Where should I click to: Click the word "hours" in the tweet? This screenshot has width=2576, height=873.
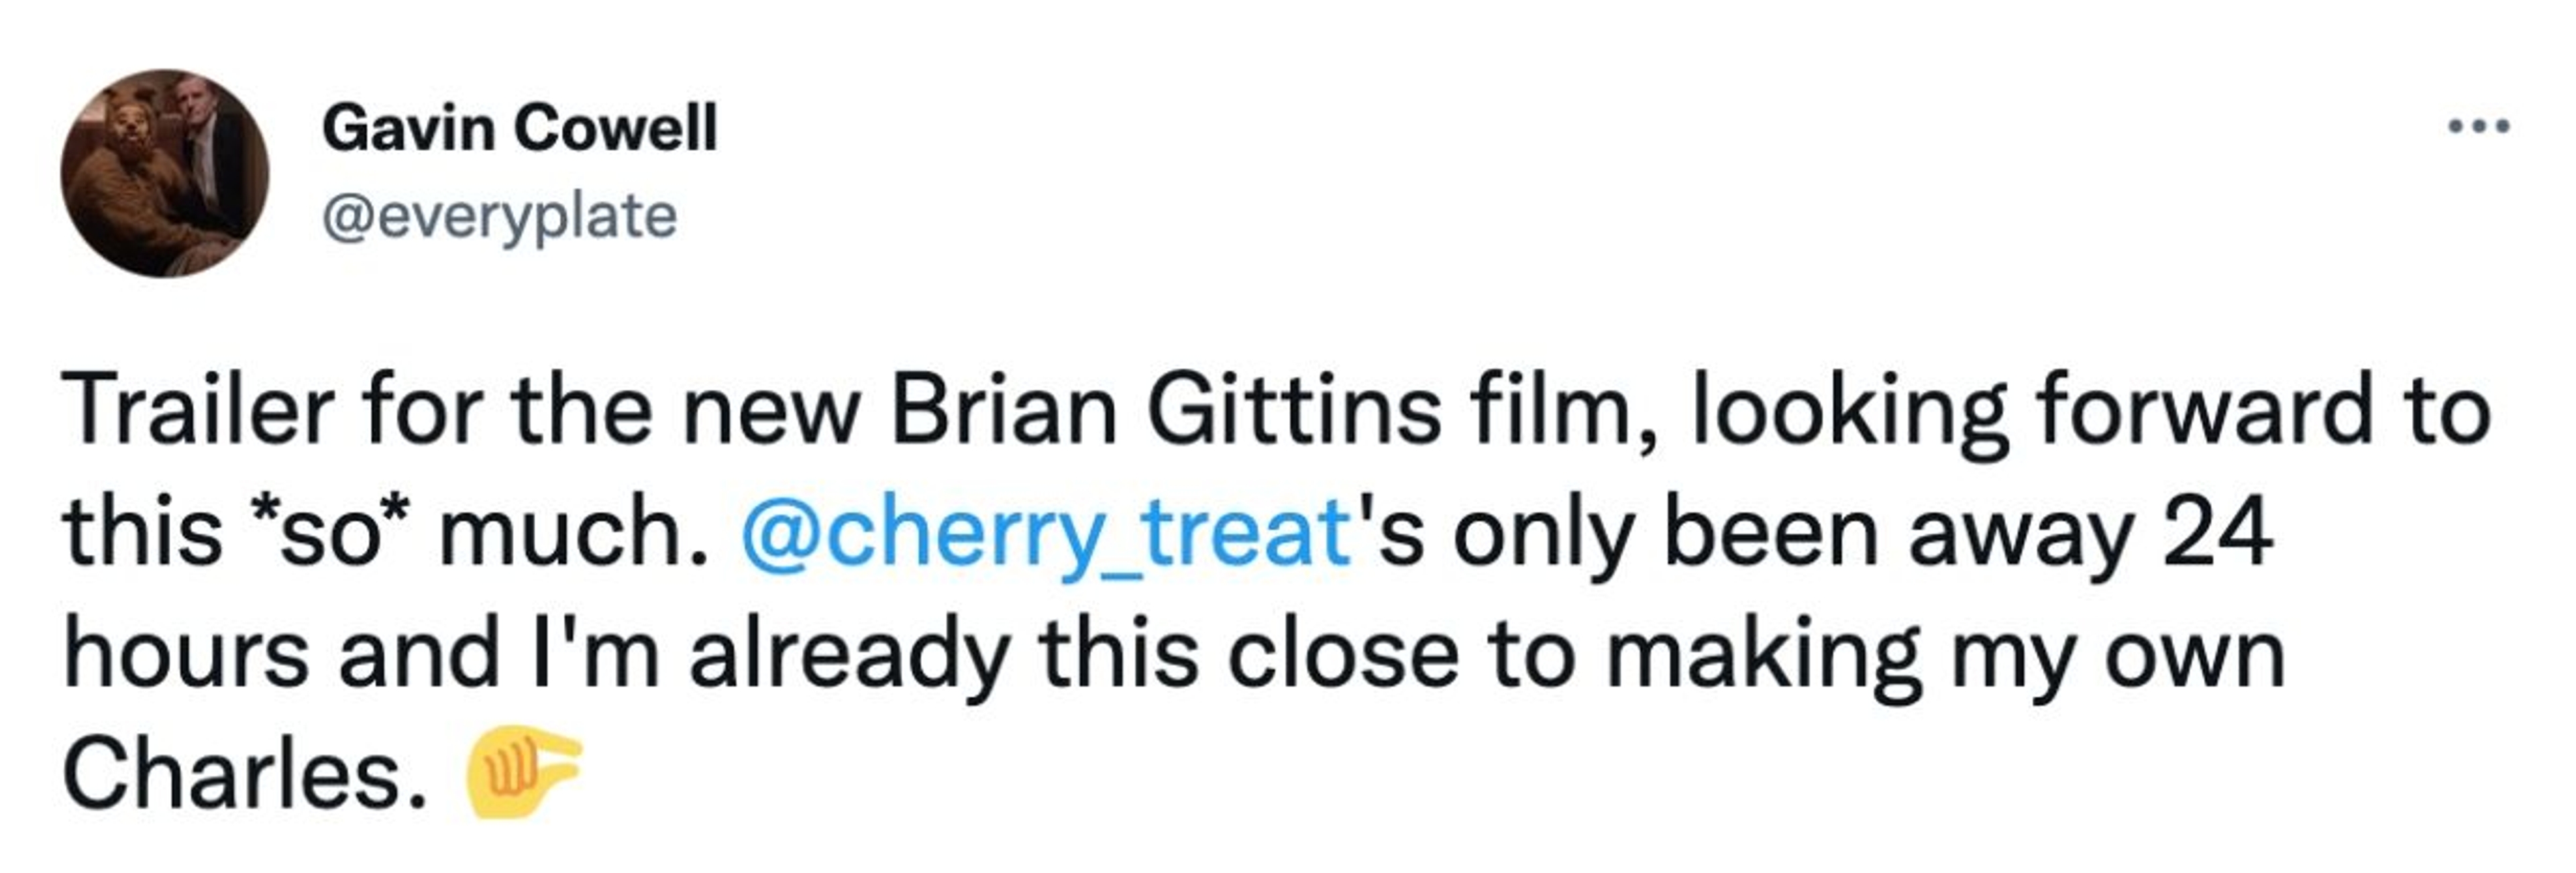(x=186, y=655)
